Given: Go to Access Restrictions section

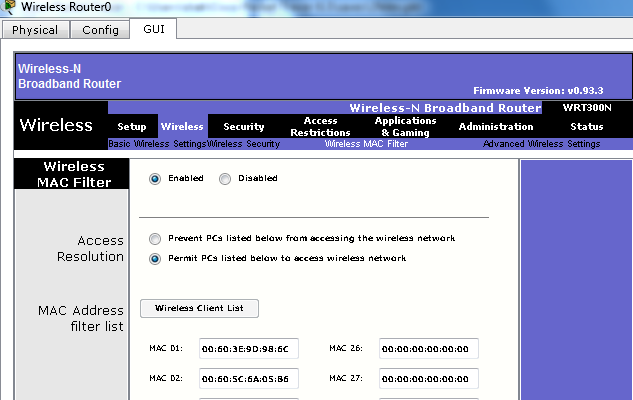Looking at the screenshot, I should tap(320, 127).
